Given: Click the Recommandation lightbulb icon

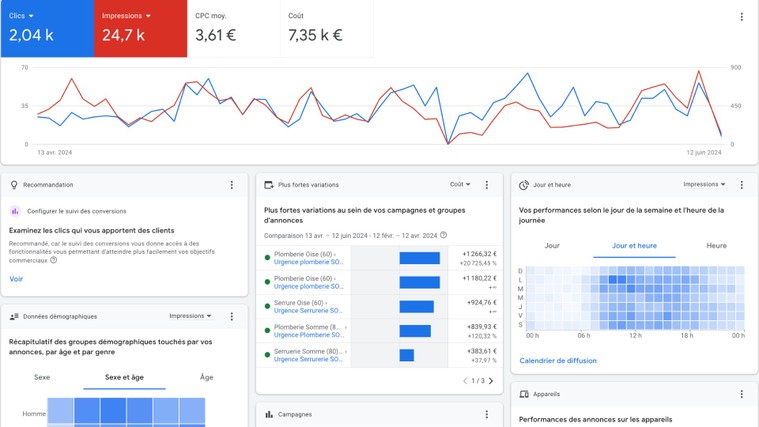Looking at the screenshot, I should pos(14,185).
